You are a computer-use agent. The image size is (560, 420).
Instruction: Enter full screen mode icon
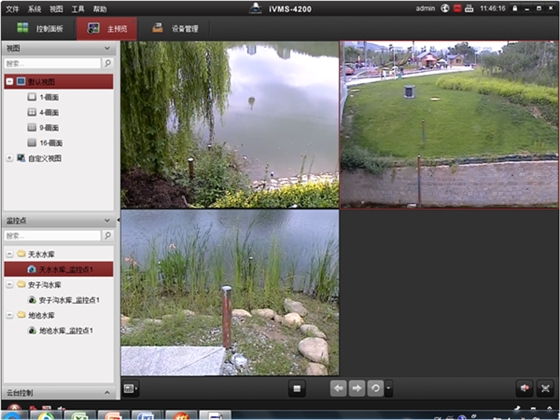point(545,388)
